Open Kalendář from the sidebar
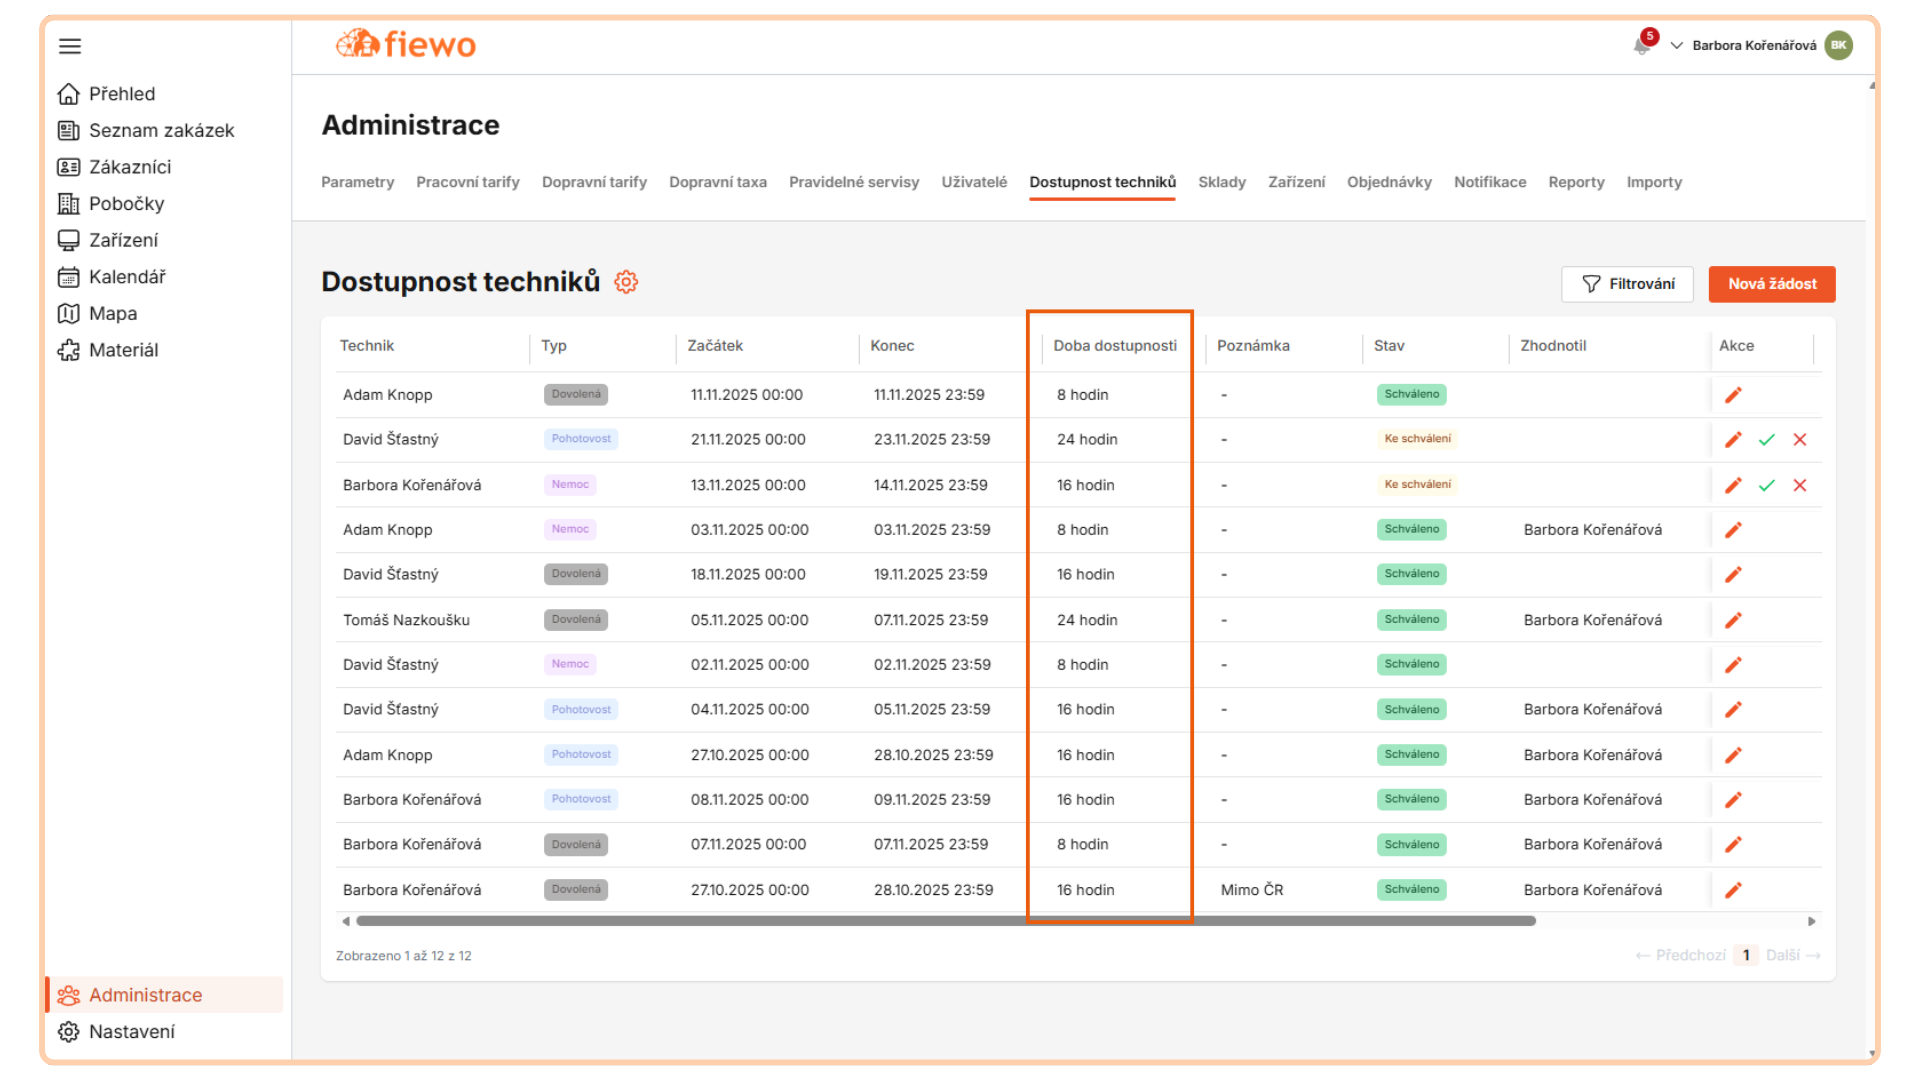Image resolution: width=1920 pixels, height=1080 pixels. [126, 277]
